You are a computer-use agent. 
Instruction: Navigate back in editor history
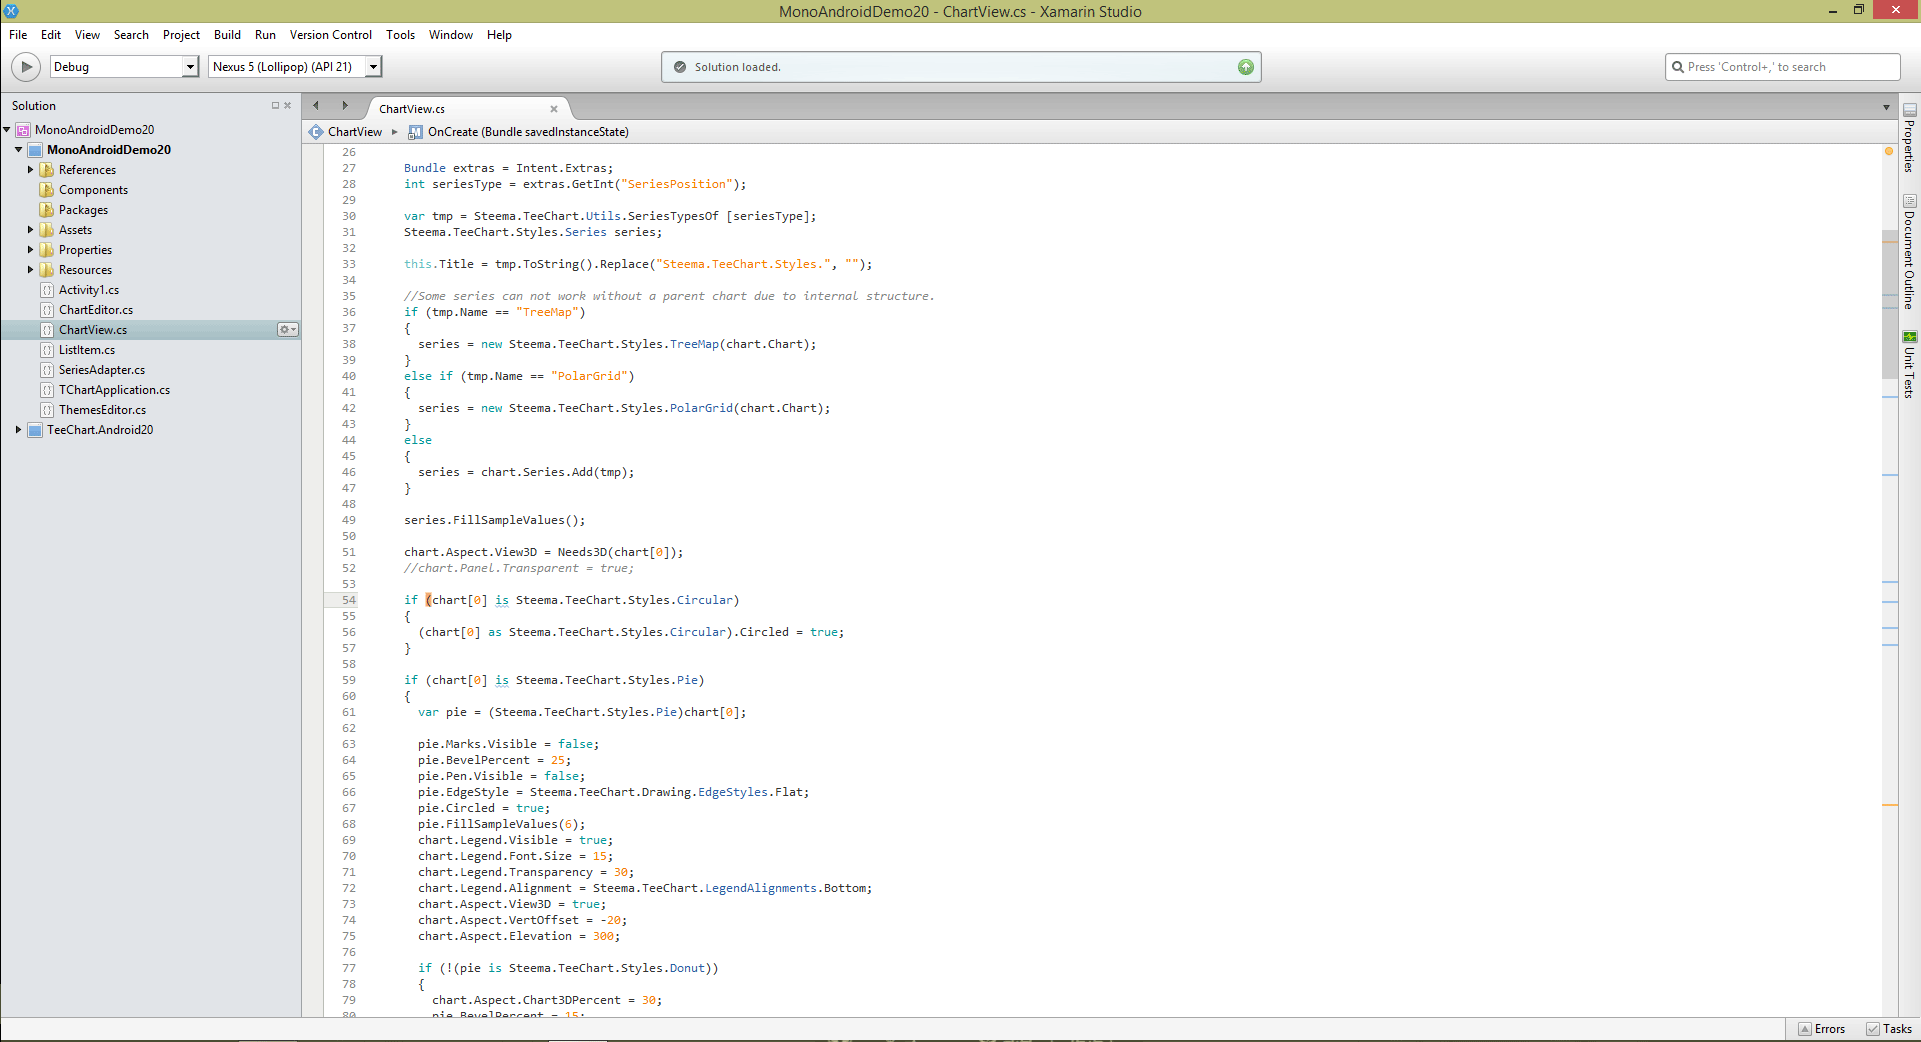point(316,105)
